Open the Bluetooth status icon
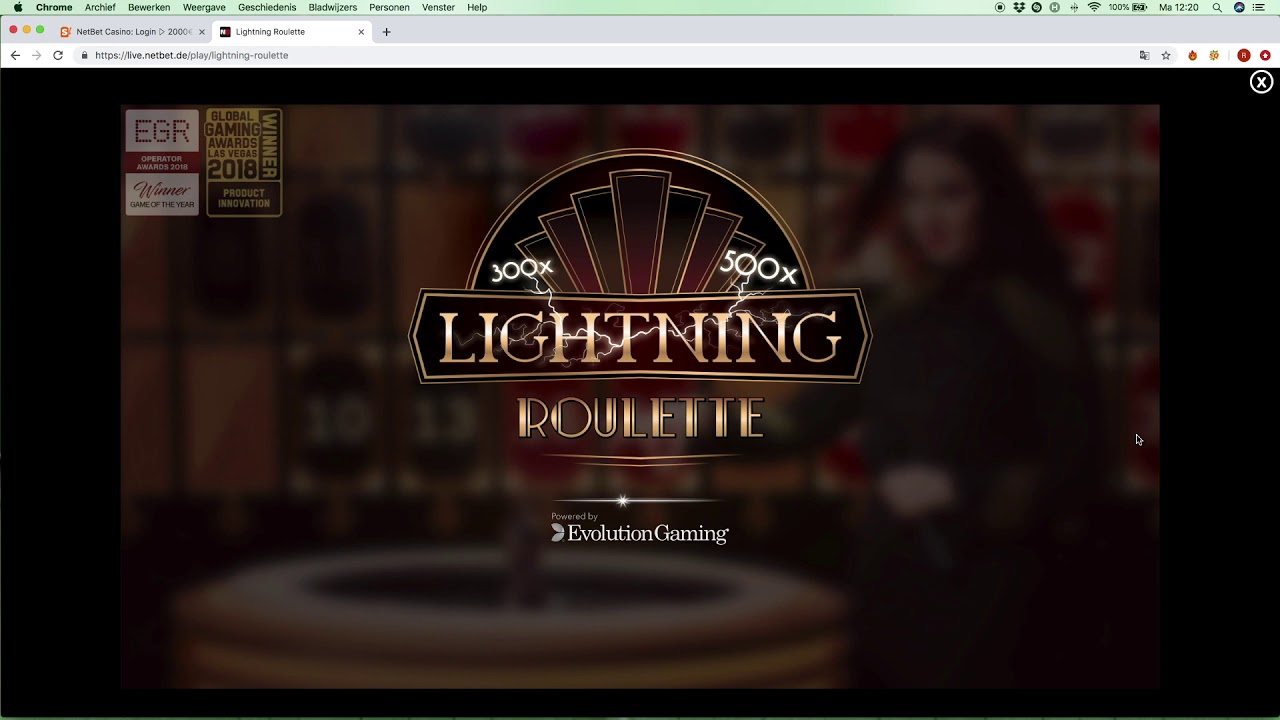This screenshot has width=1280, height=720. click(x=1074, y=7)
